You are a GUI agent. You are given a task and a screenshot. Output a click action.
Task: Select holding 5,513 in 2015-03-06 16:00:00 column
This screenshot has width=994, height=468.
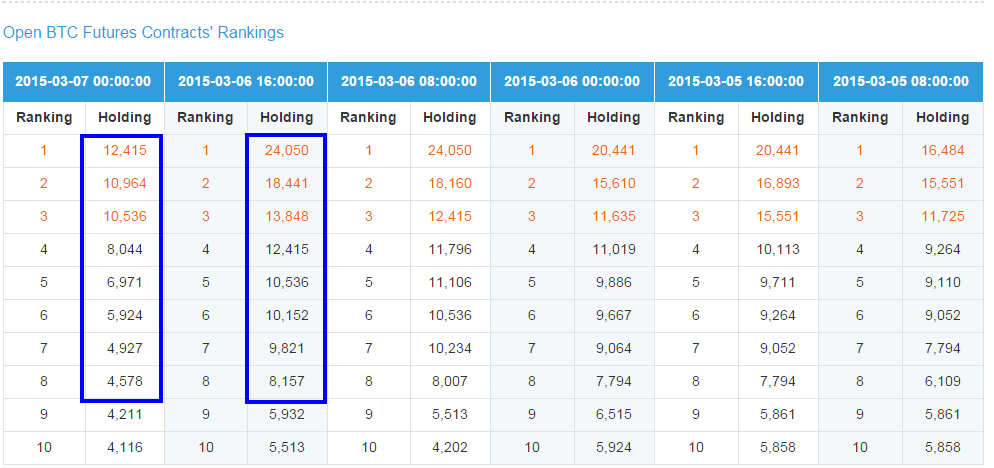coord(287,447)
